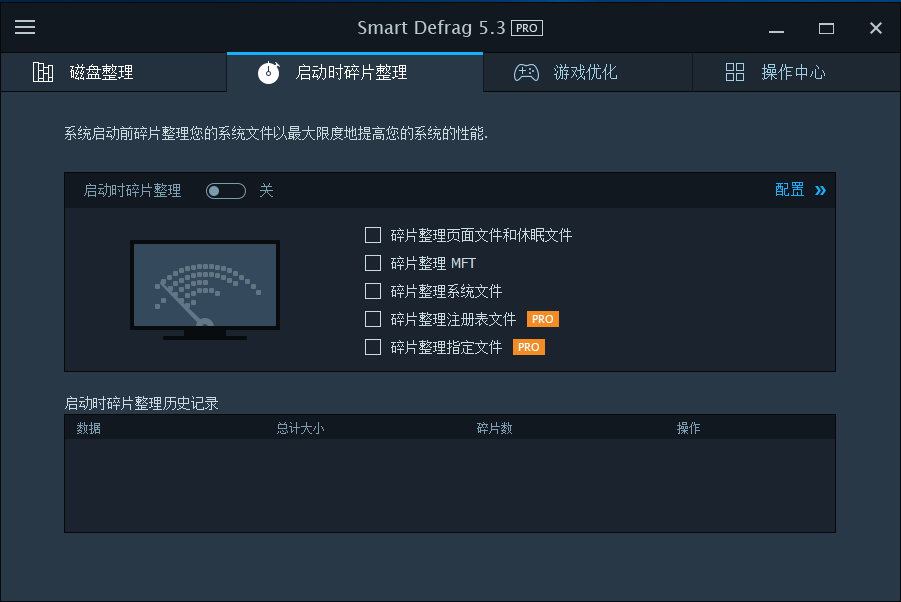Image resolution: width=901 pixels, height=602 pixels.
Task: Open the 游戏优化 tab
Action: click(587, 72)
